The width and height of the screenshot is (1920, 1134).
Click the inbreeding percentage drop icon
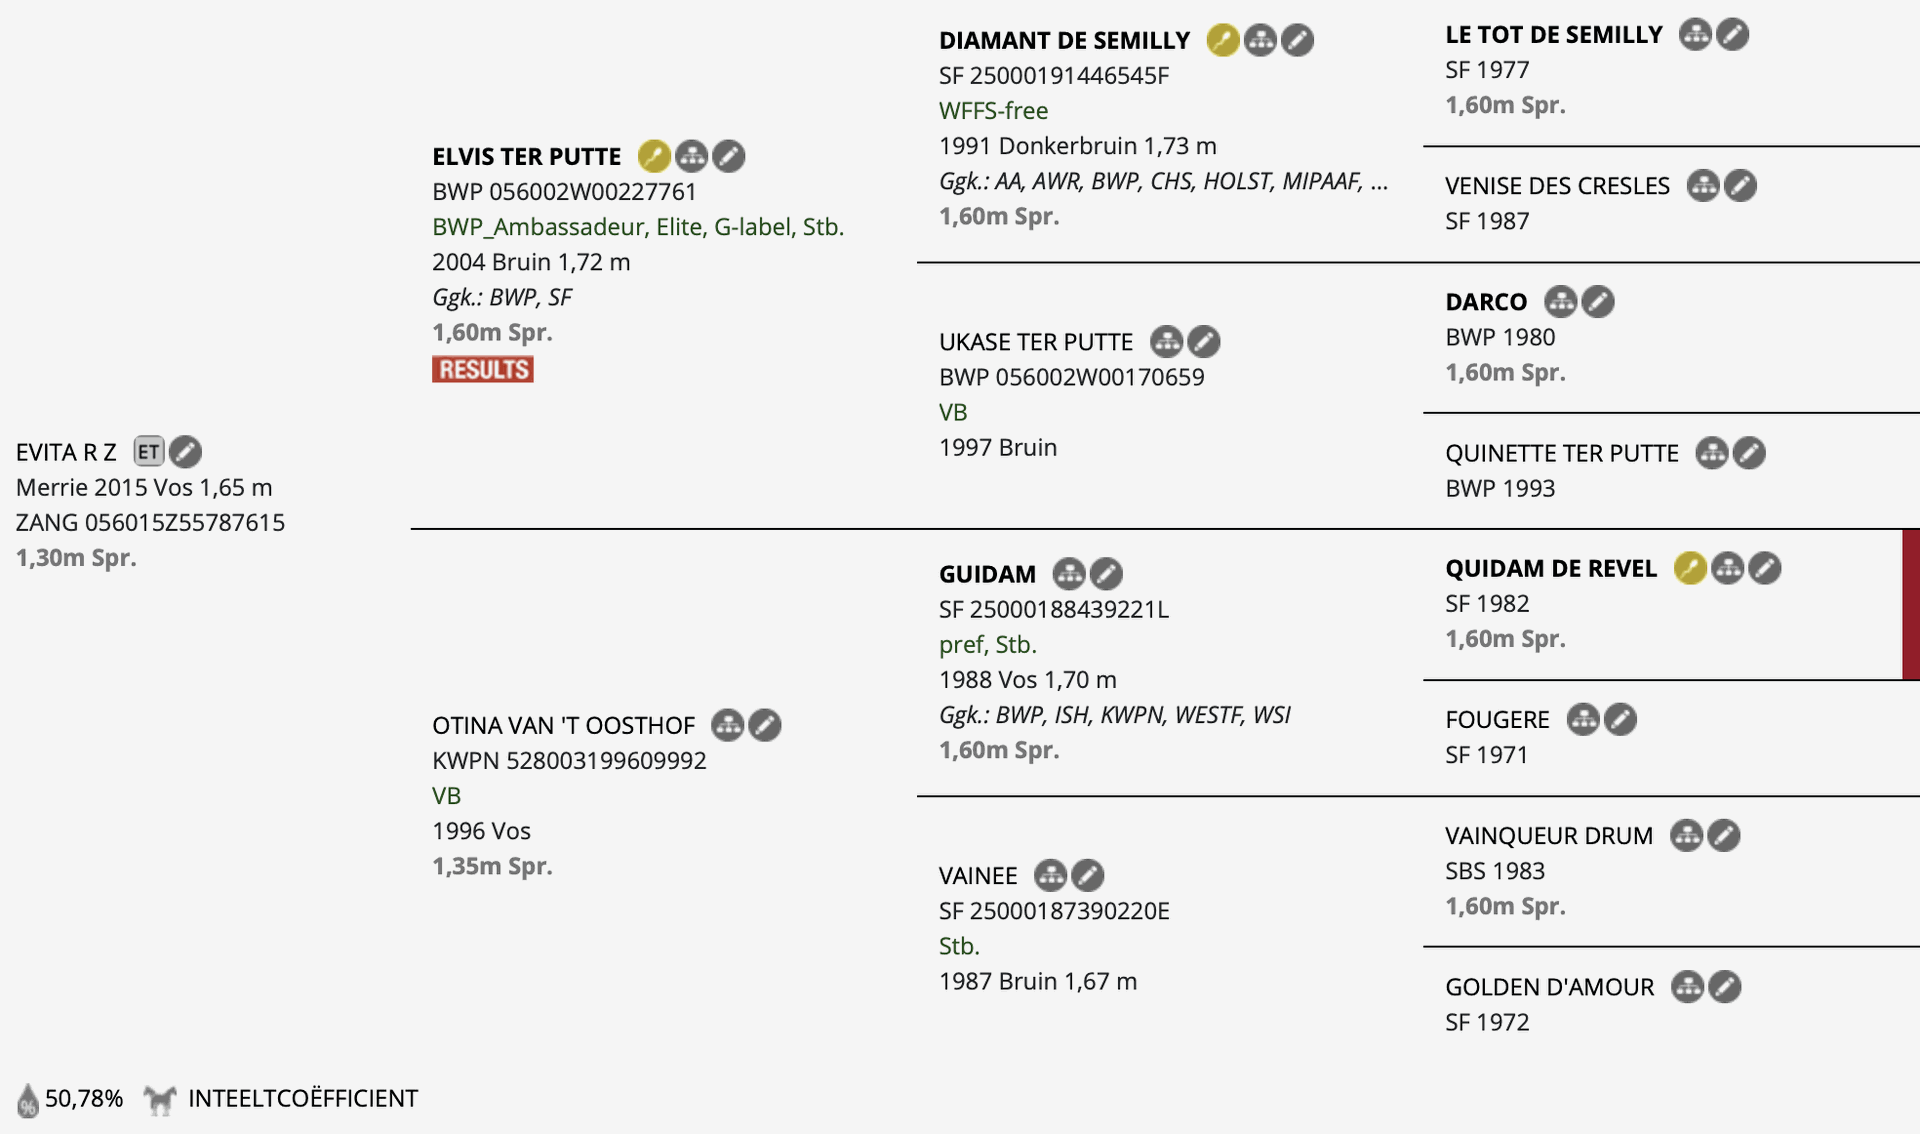tap(28, 1100)
